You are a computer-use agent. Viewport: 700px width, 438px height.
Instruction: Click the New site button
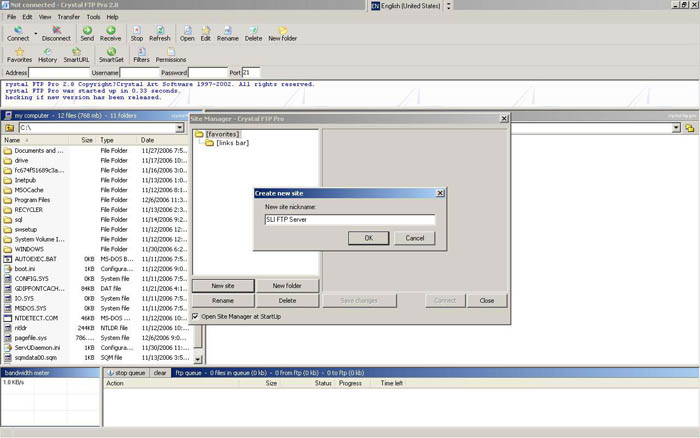pyautogui.click(x=223, y=286)
